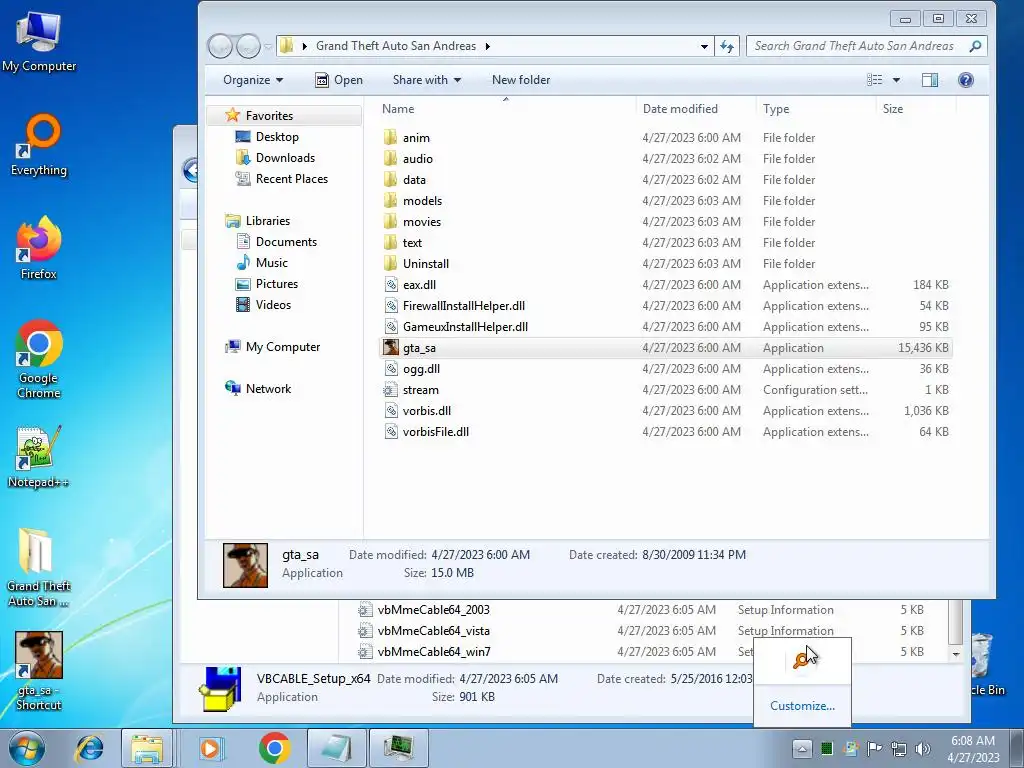Open the models folder
Screen dimensions: 1024x768
click(666, 200)
